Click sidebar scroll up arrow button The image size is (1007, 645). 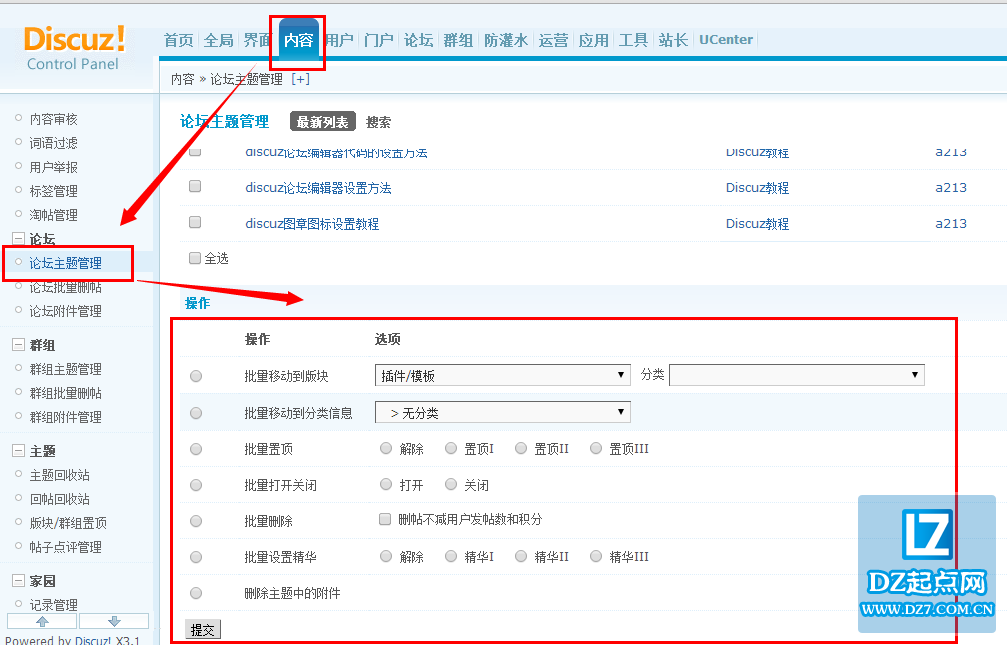[42, 621]
